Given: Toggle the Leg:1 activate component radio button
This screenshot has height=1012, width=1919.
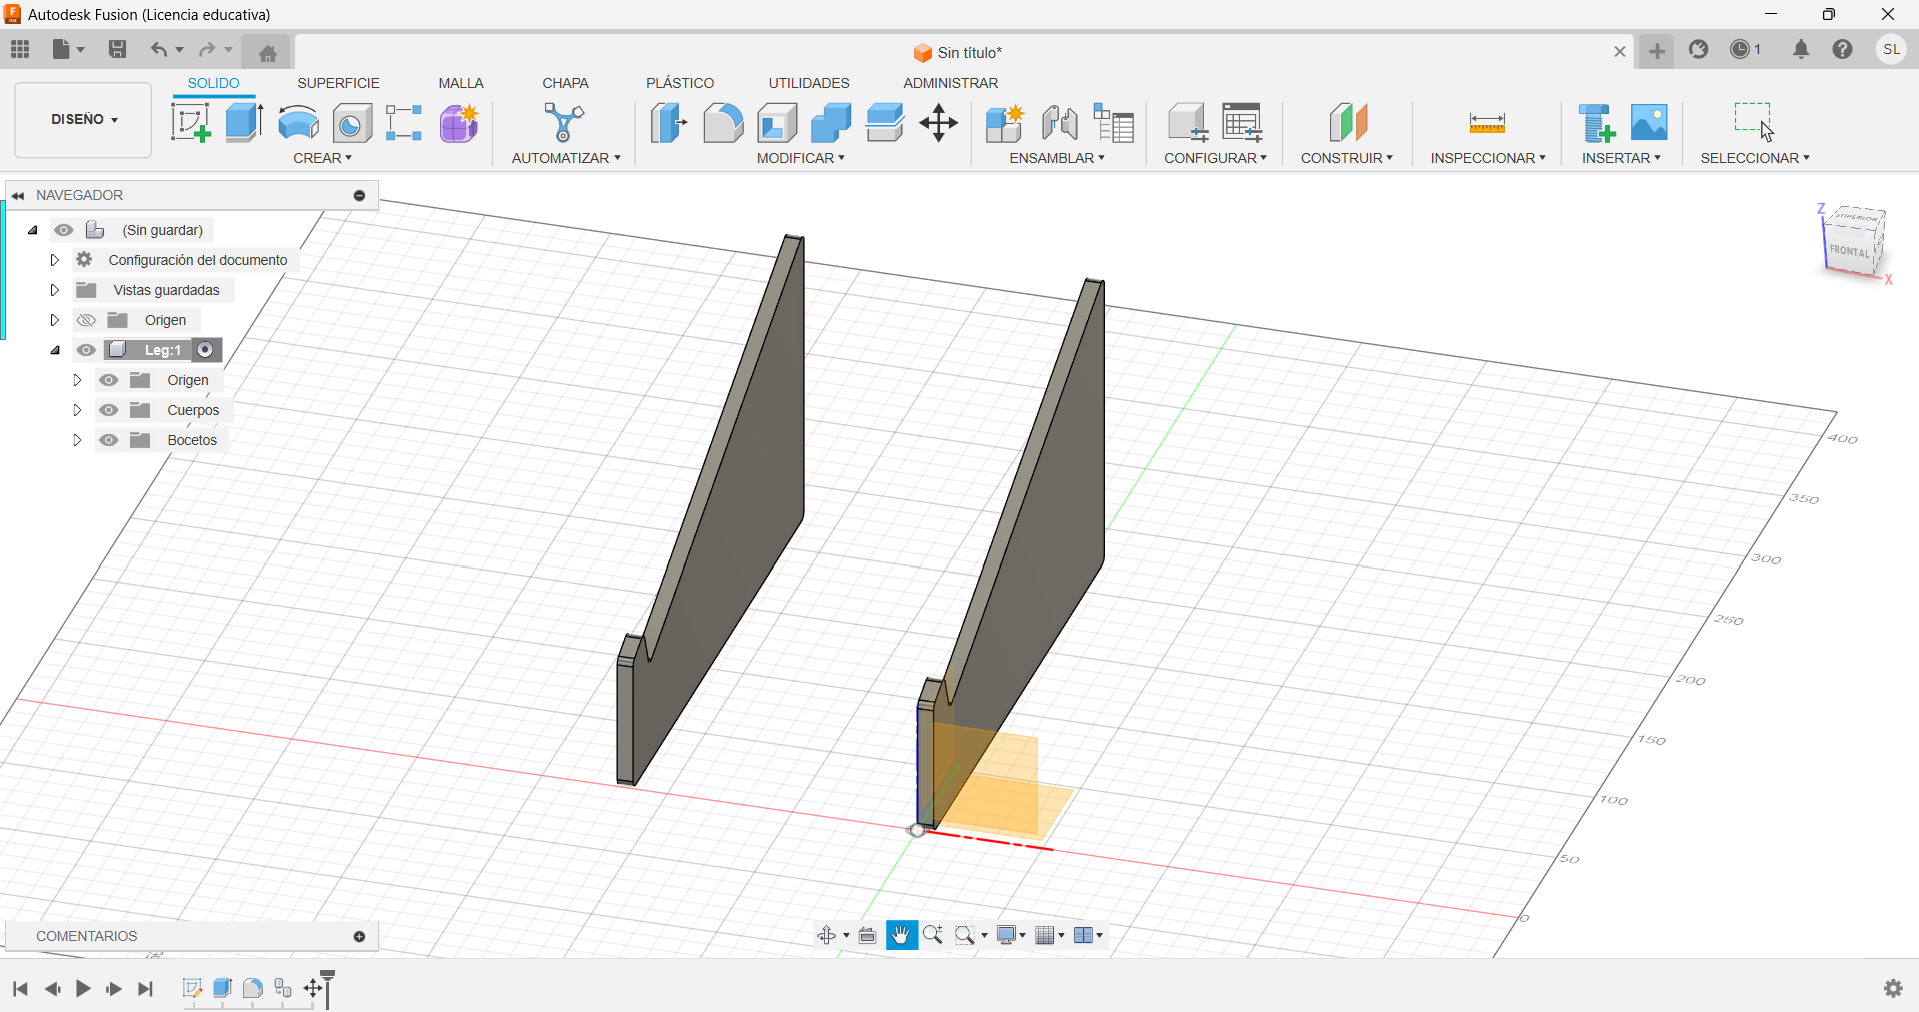Looking at the screenshot, I should [x=205, y=350].
